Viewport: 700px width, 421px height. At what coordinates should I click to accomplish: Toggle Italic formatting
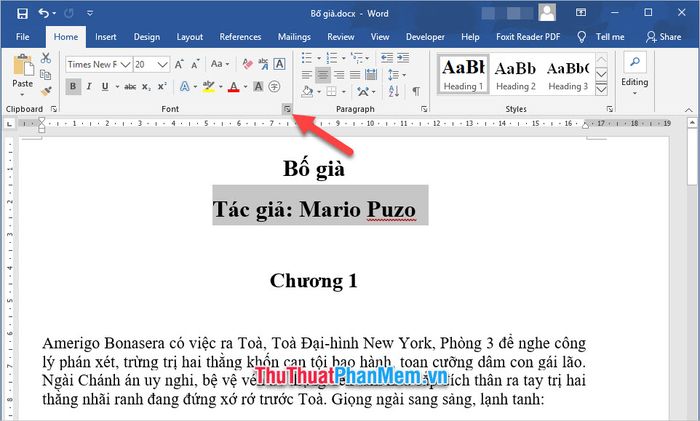pos(89,87)
